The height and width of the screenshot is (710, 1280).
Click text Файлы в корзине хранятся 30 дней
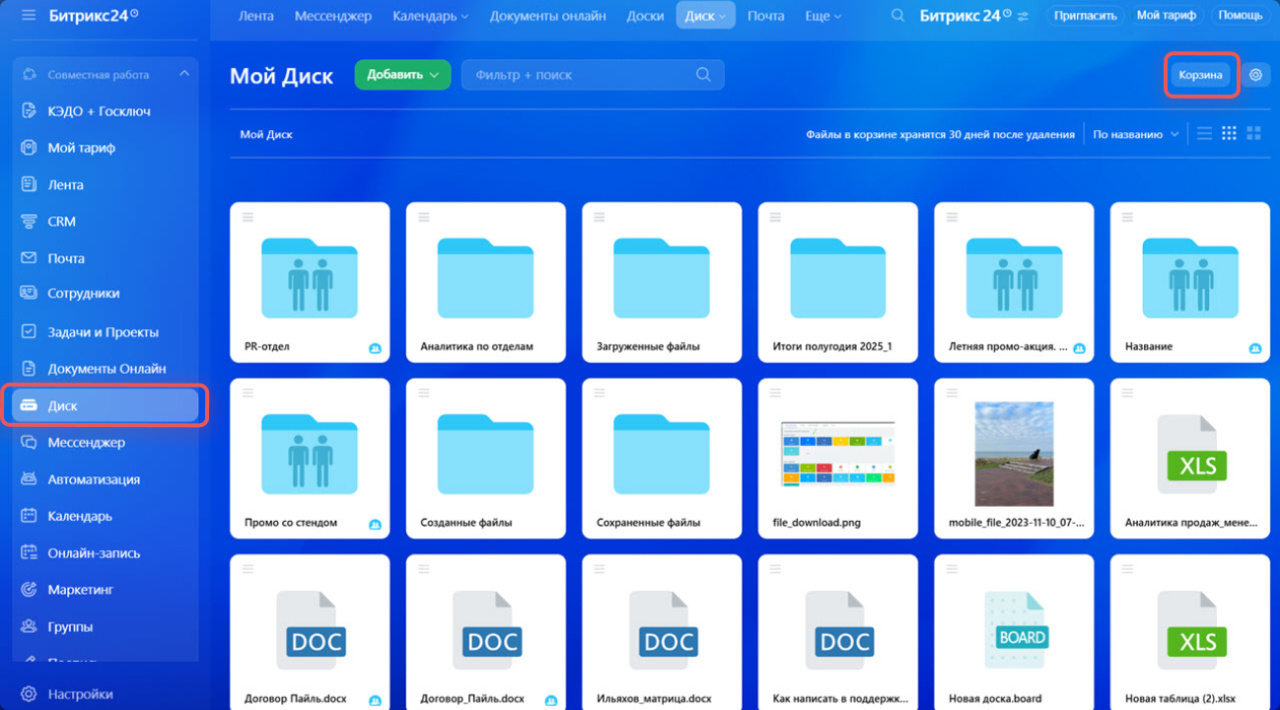[940, 134]
